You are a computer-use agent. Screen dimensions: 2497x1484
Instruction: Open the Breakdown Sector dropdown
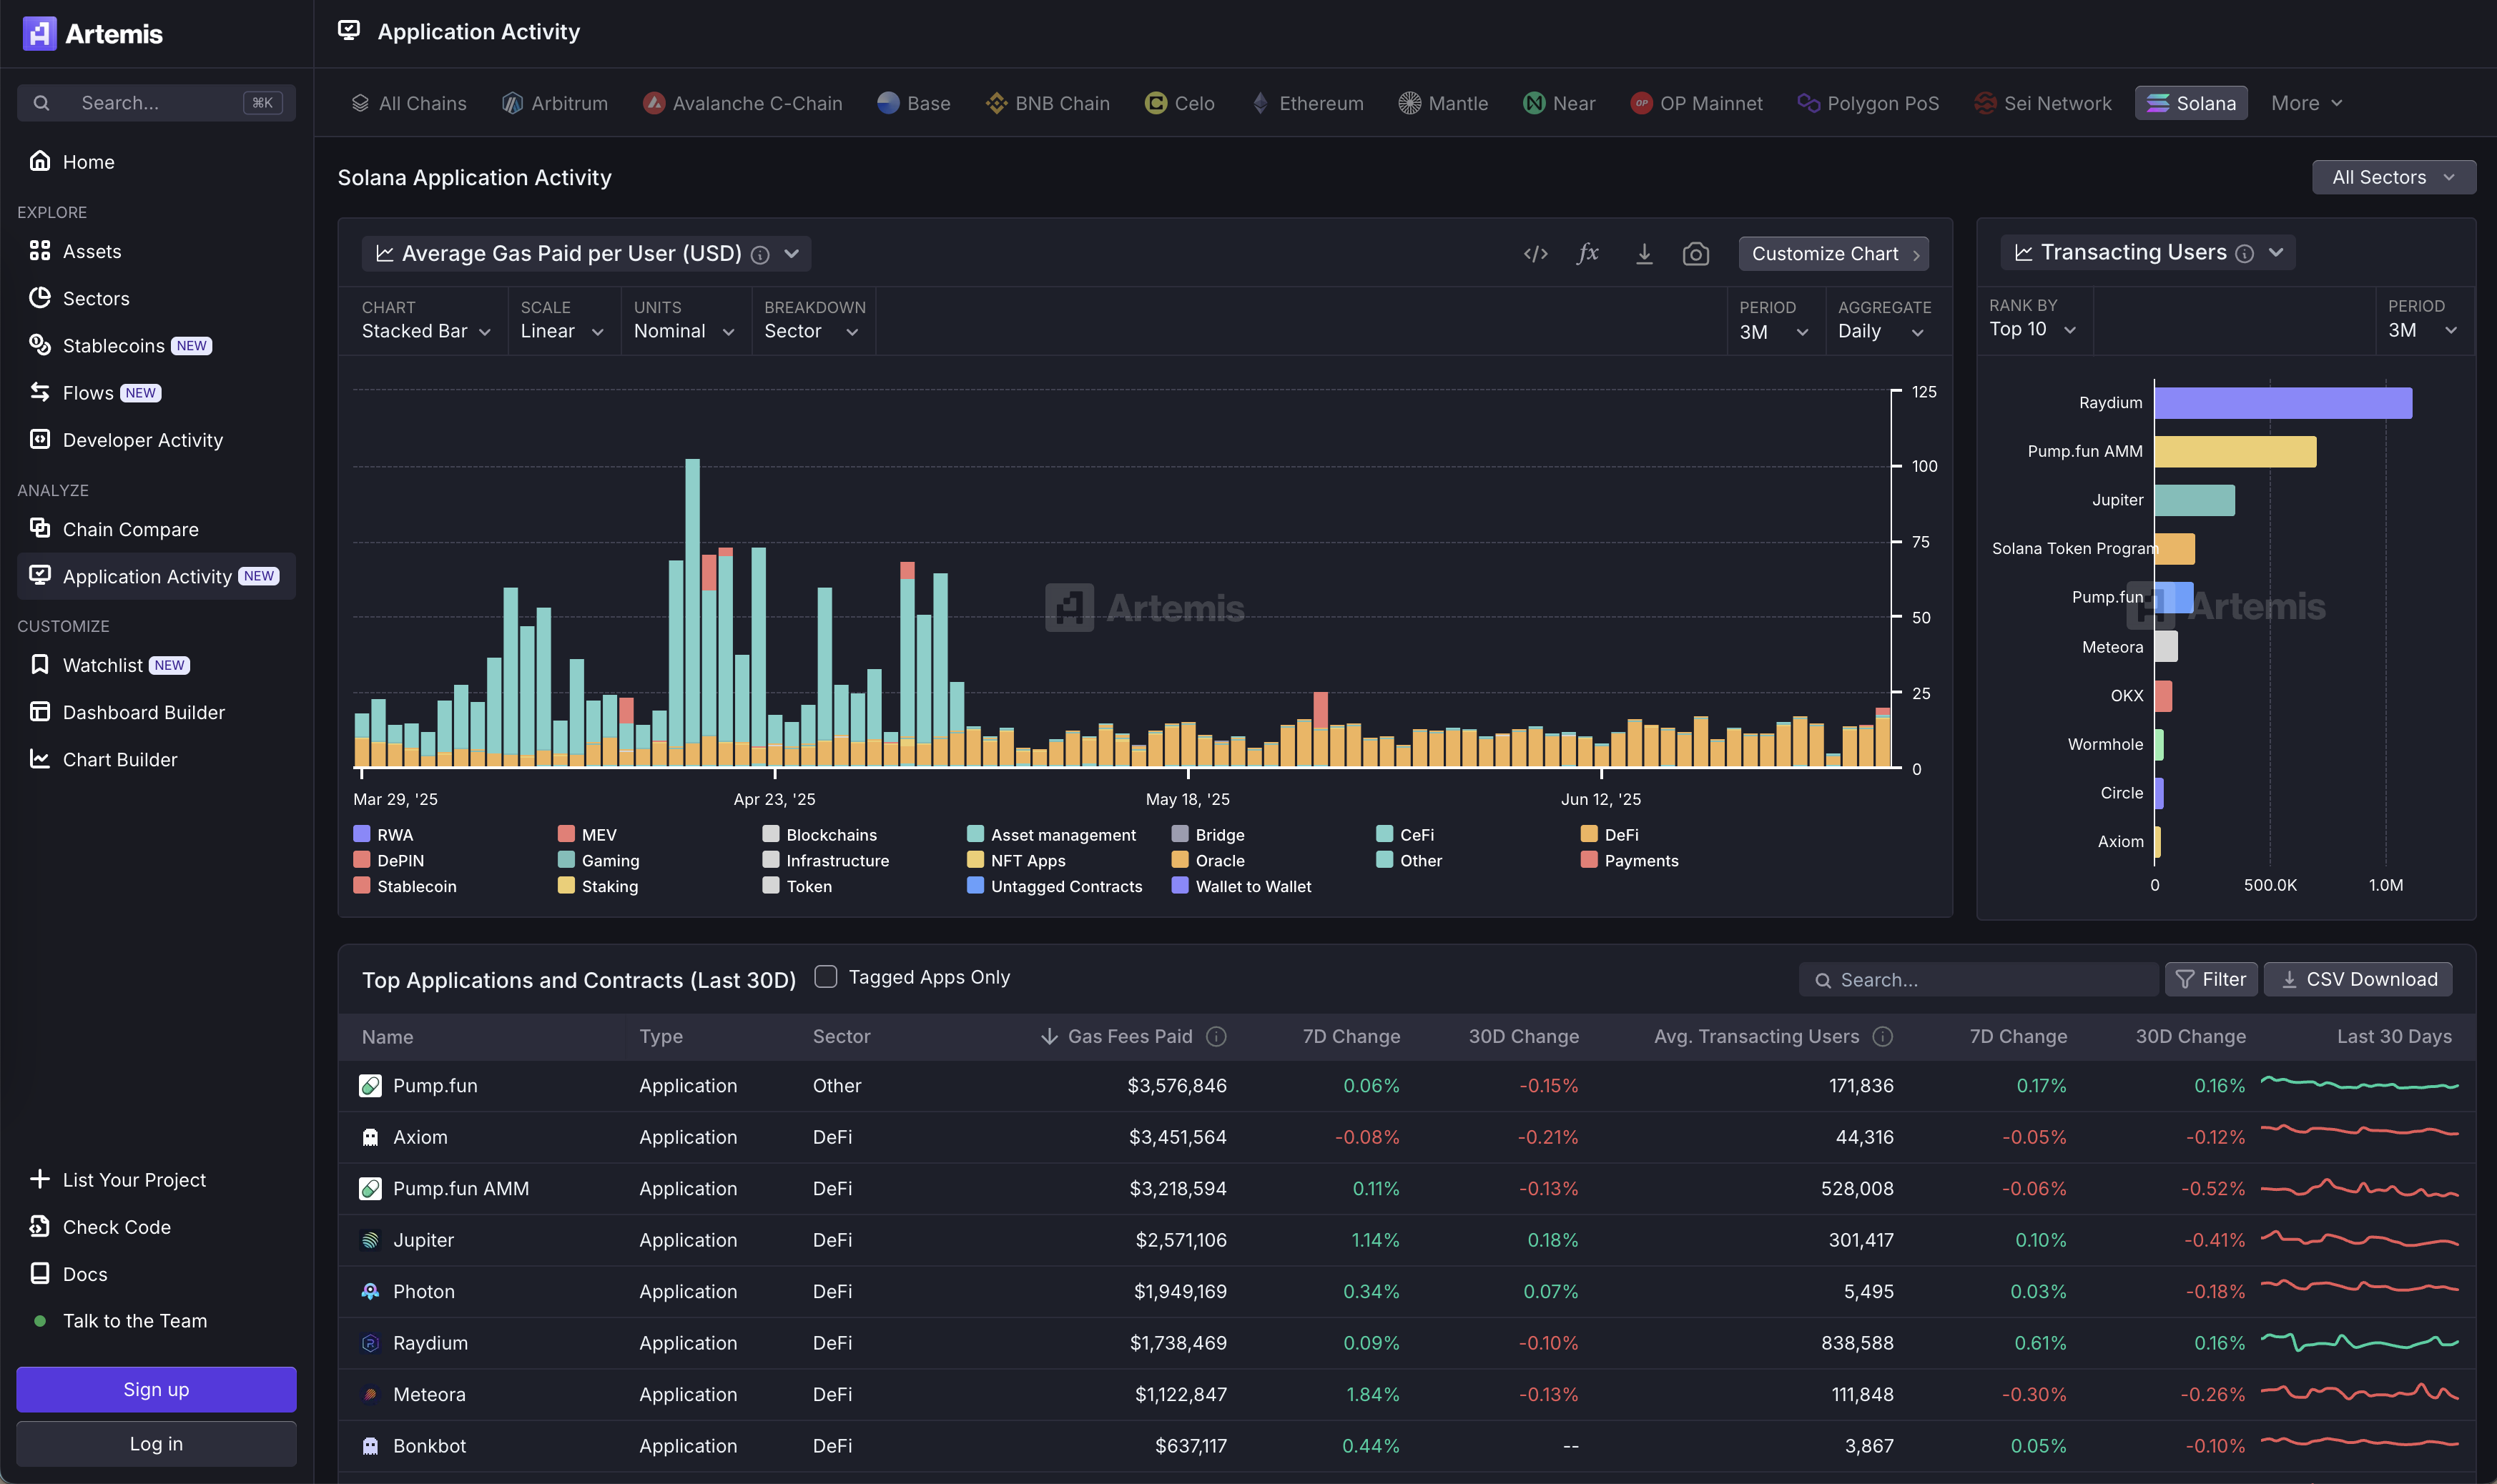click(811, 331)
